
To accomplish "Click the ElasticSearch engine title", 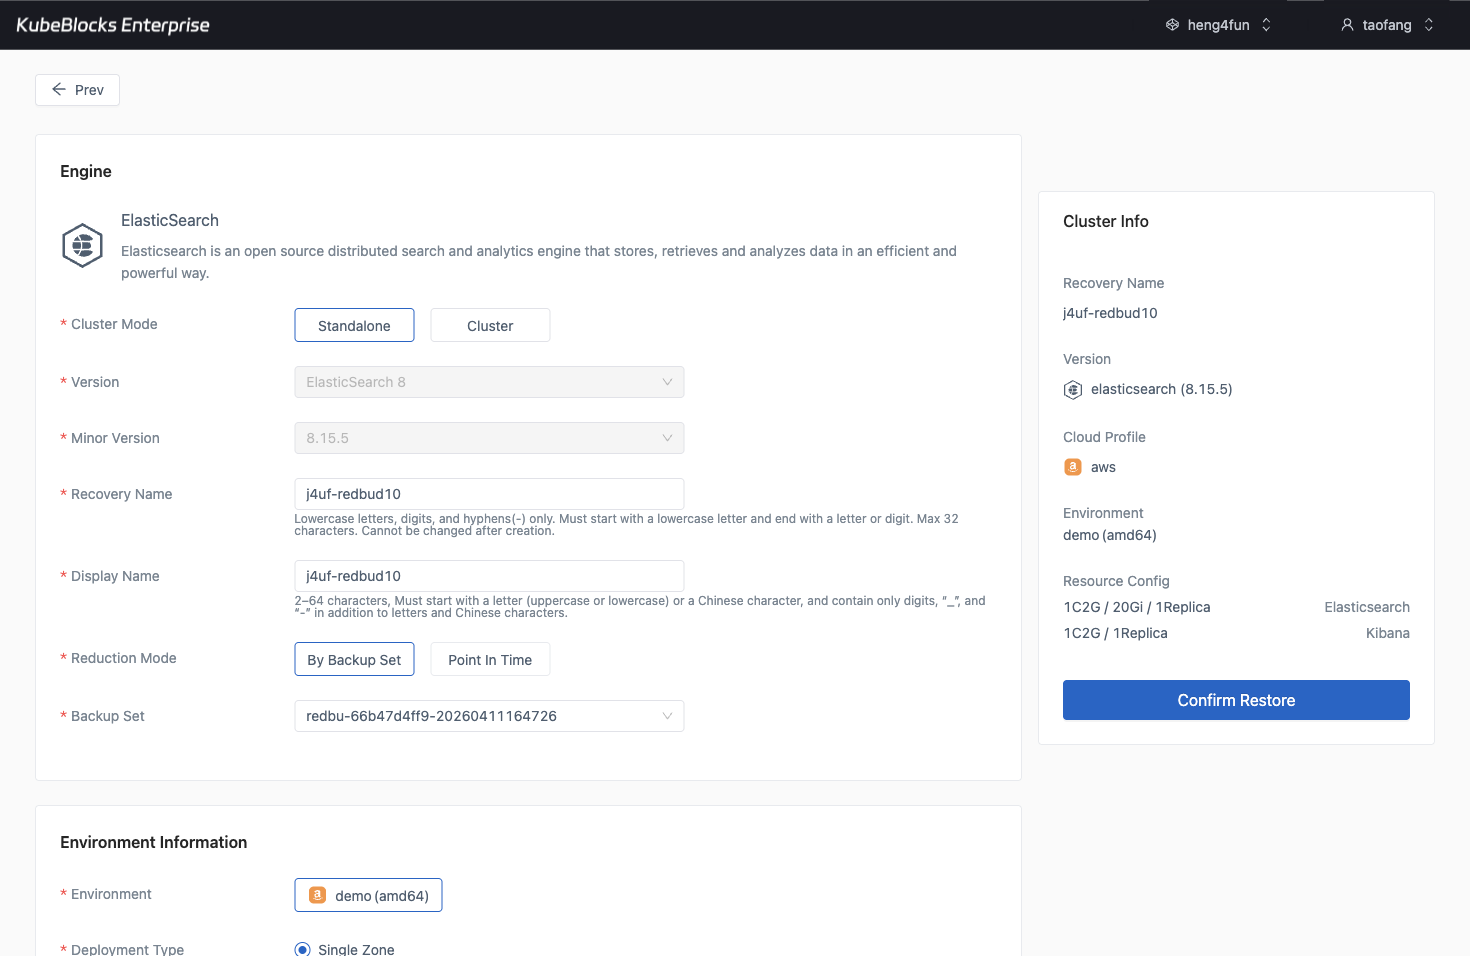I will [170, 220].
